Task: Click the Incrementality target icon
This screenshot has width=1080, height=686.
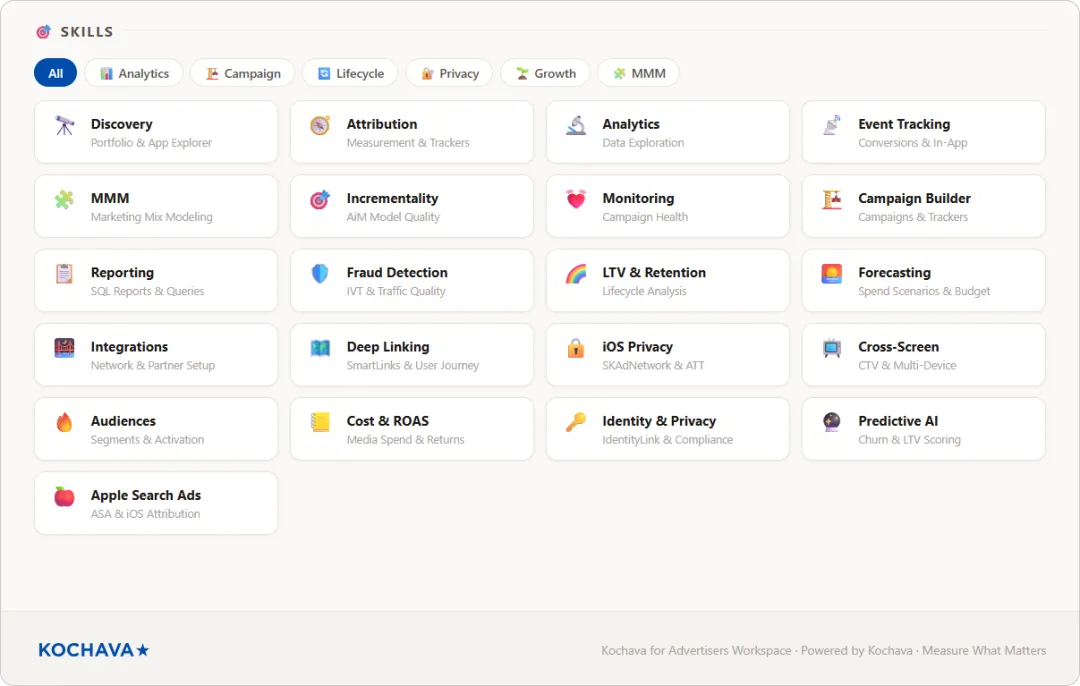Action: [320, 200]
